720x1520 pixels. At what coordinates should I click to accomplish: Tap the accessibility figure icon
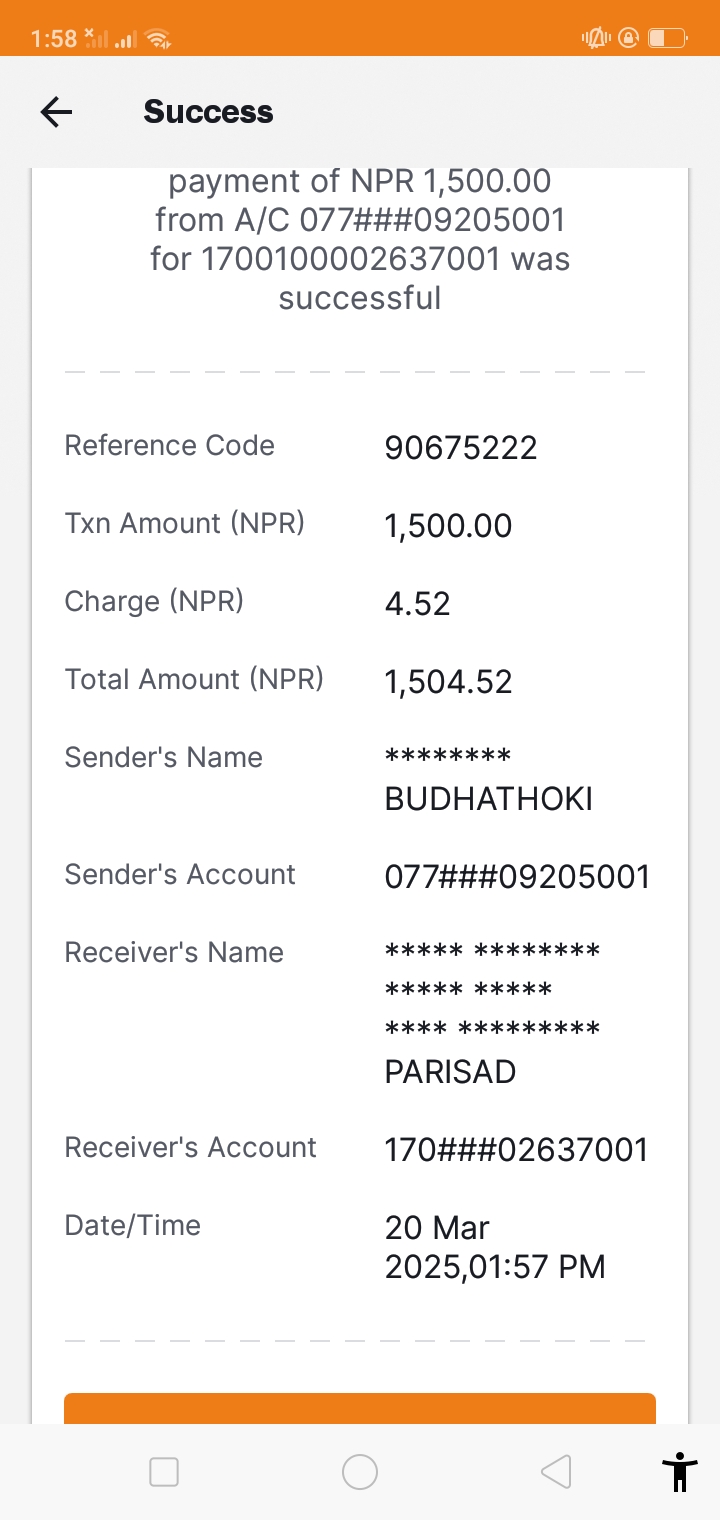[x=679, y=1471]
